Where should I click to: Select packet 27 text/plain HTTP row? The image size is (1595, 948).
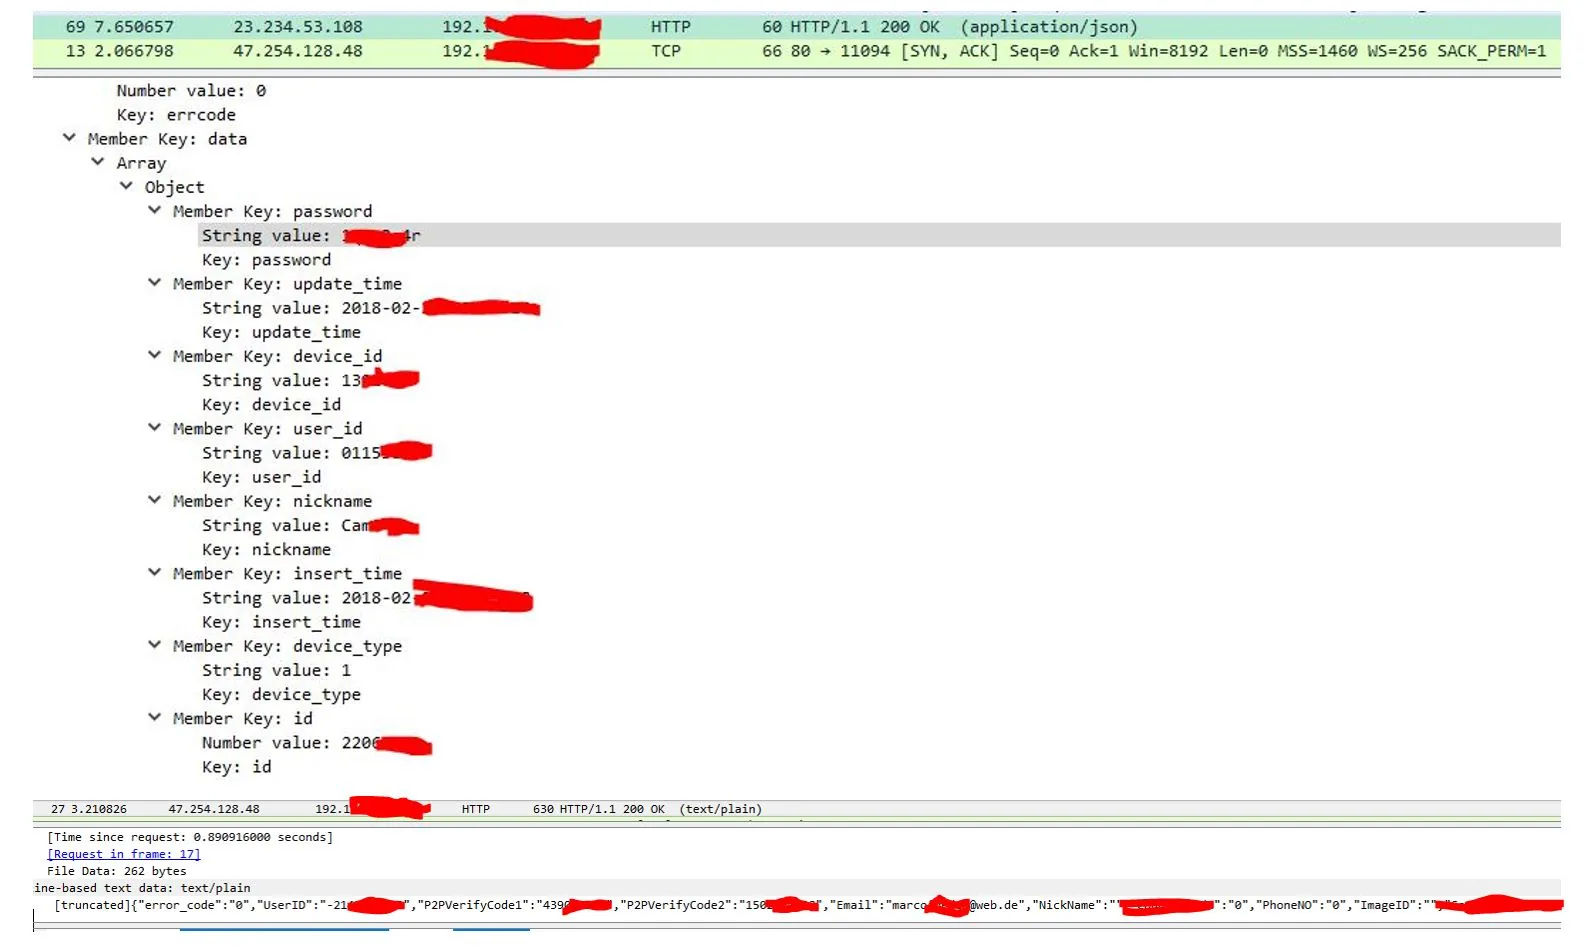[x=797, y=809]
